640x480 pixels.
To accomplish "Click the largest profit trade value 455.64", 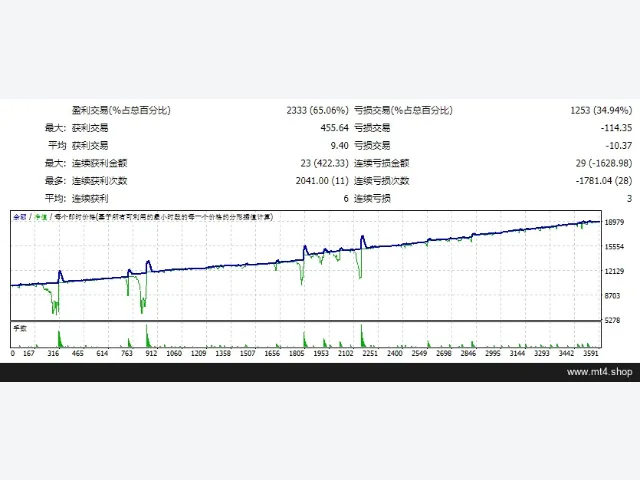I will click(x=334, y=128).
